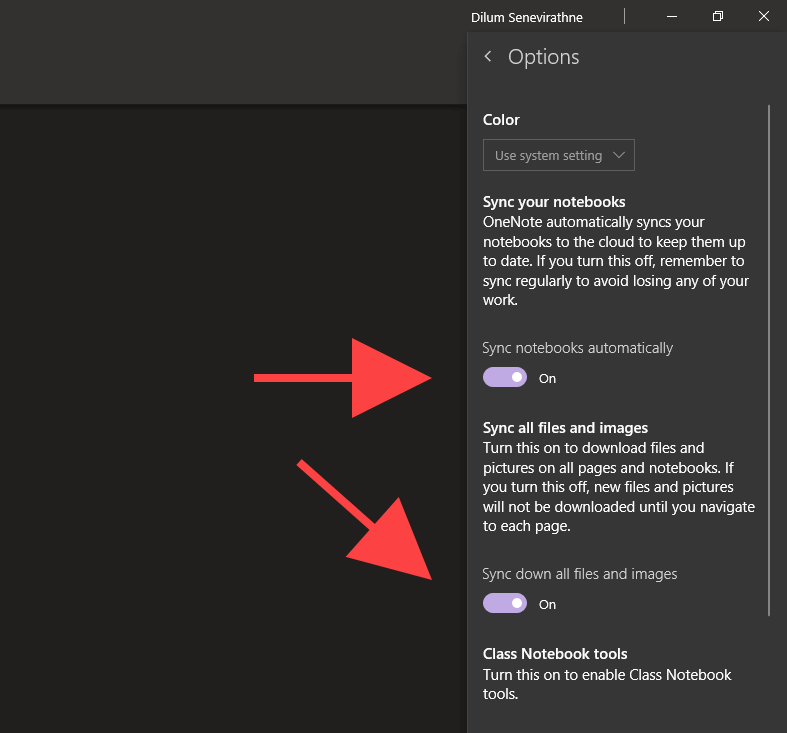
Task: Click the Sync notebooks automatically label
Action: click(x=578, y=348)
